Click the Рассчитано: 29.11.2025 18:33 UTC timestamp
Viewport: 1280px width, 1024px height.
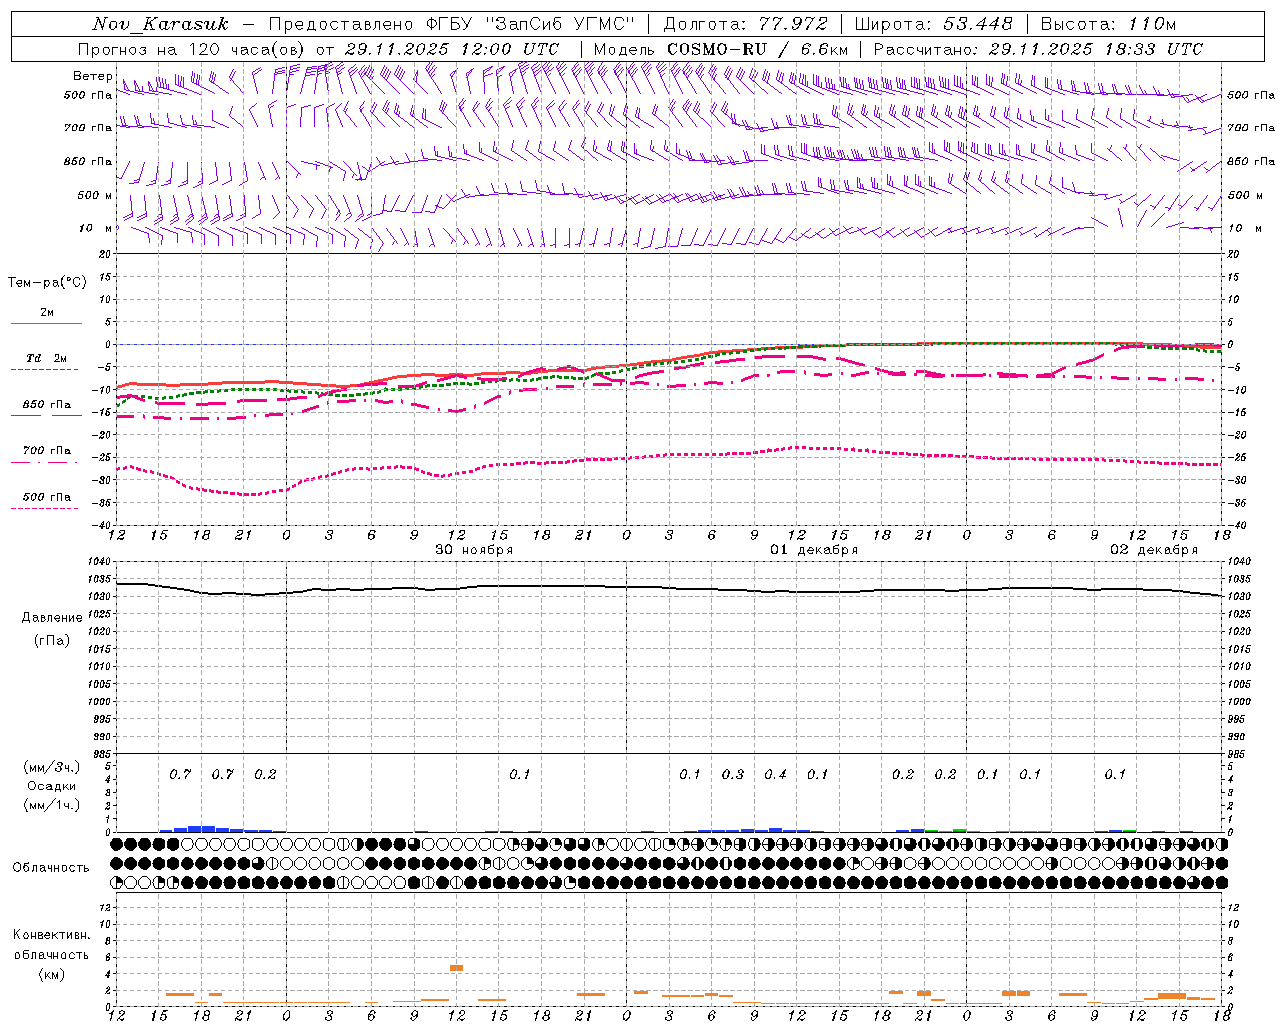pyautogui.click(x=1039, y=49)
